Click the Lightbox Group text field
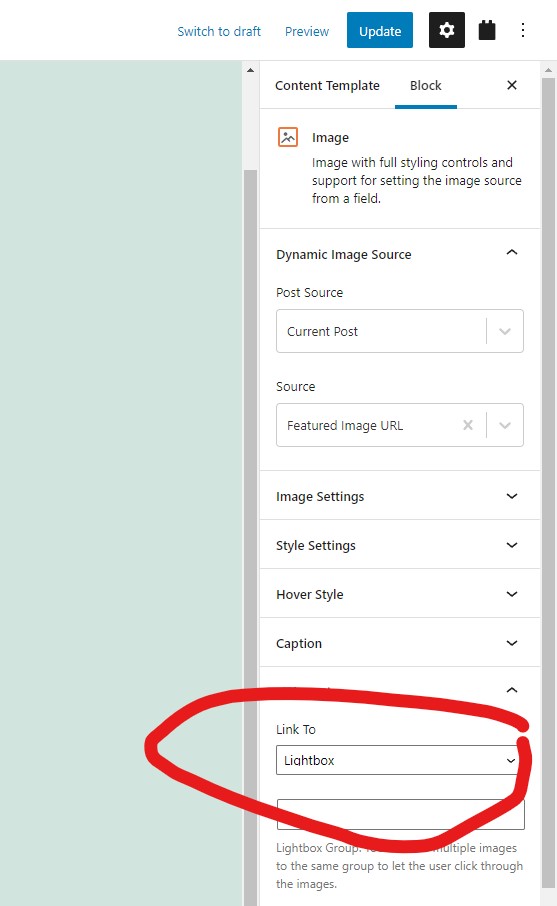Screen dimensions: 557x906 (x=400, y=815)
